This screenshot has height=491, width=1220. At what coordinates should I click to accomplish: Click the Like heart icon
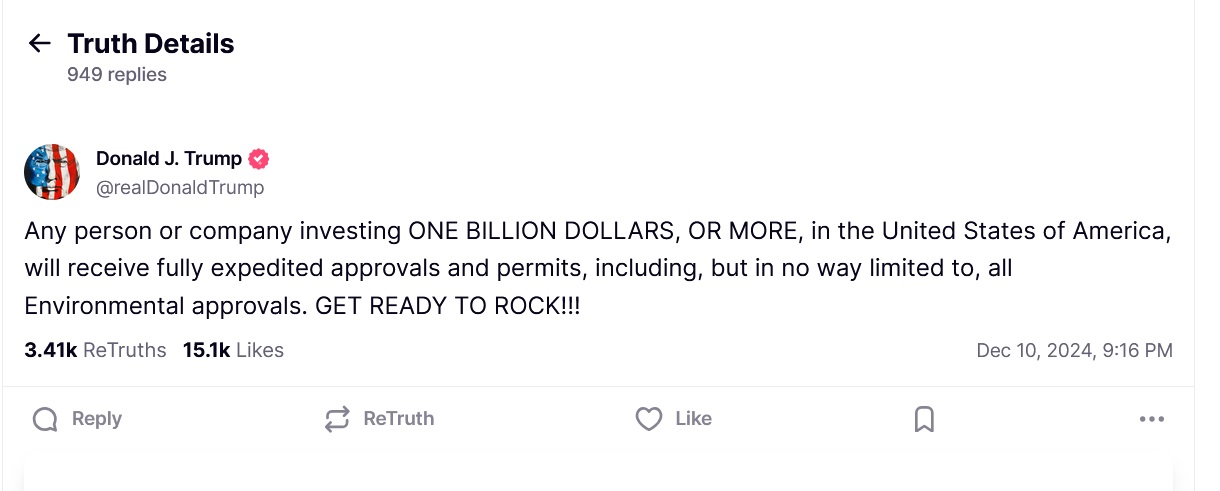tap(649, 419)
